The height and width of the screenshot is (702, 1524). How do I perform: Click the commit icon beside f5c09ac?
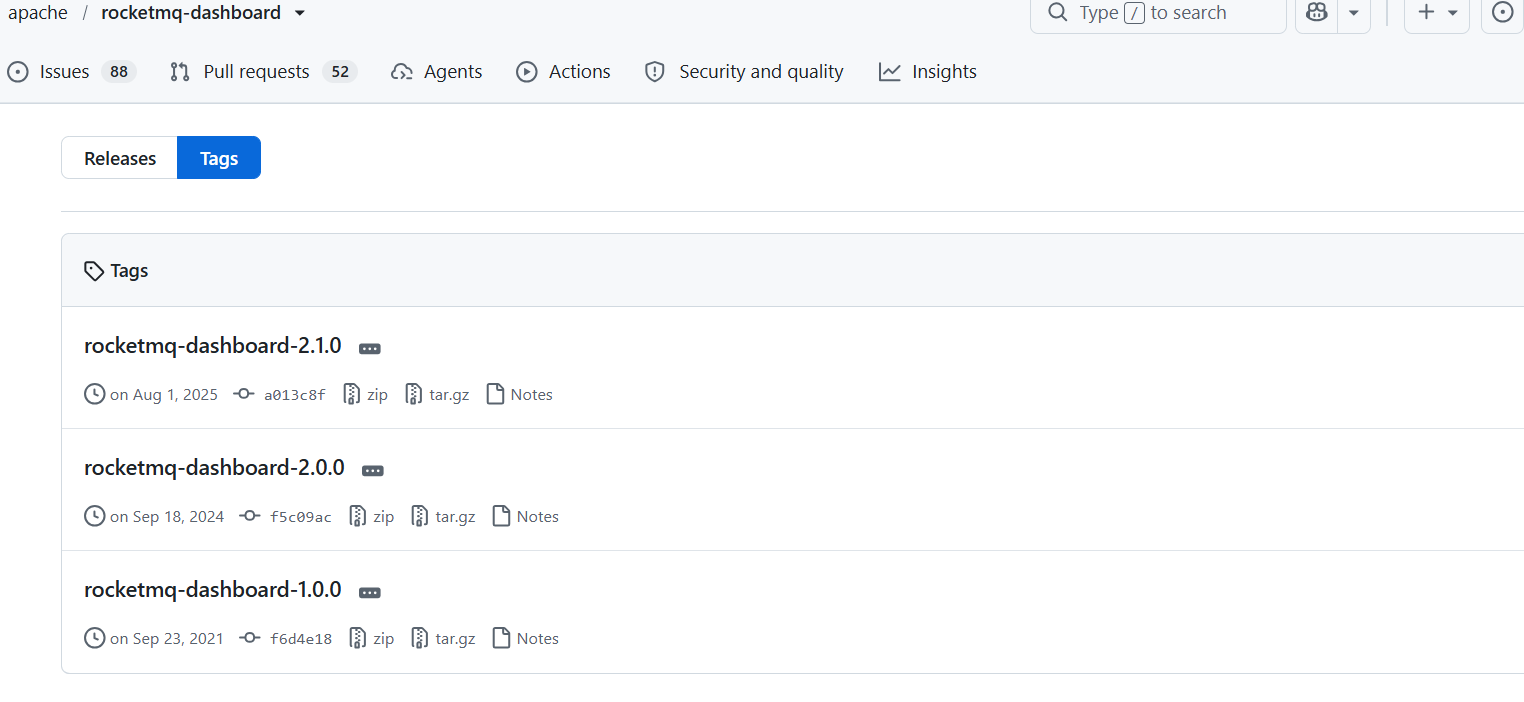(249, 516)
